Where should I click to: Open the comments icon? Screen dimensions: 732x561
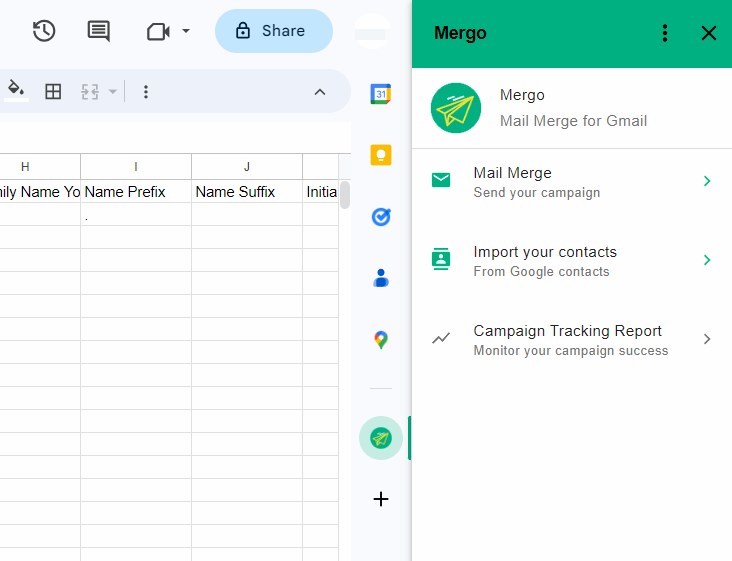(x=99, y=31)
